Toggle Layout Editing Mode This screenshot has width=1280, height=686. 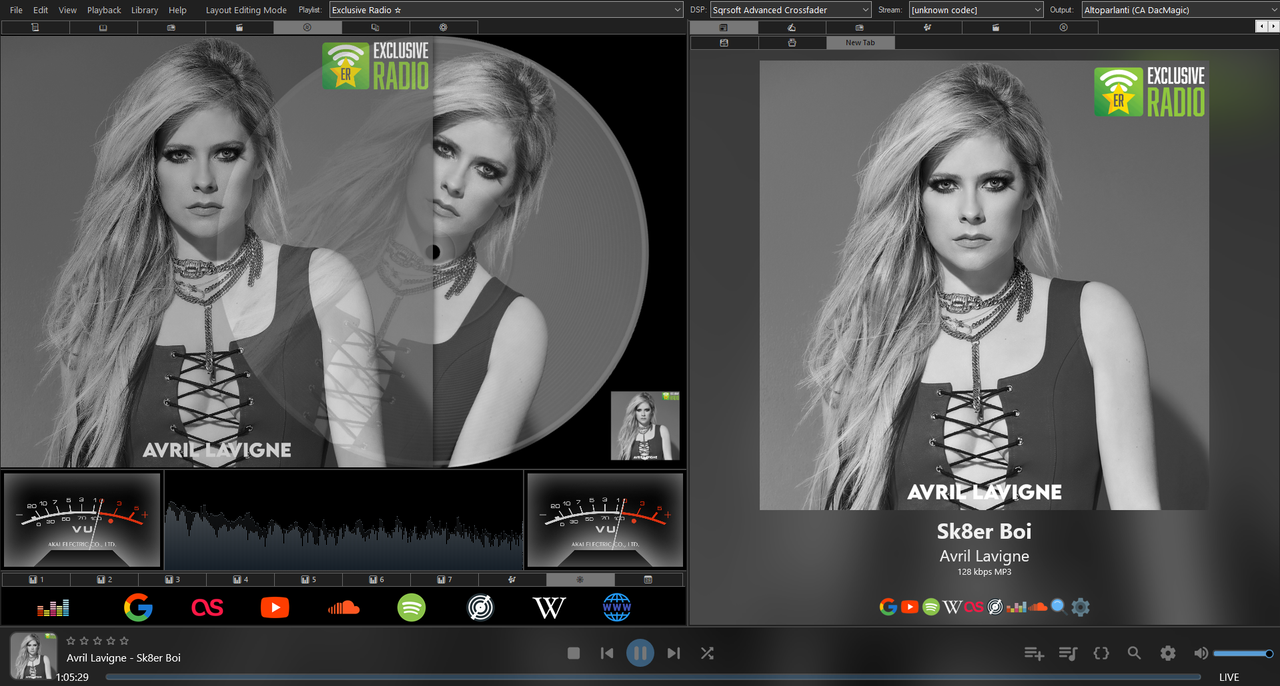[x=246, y=10]
